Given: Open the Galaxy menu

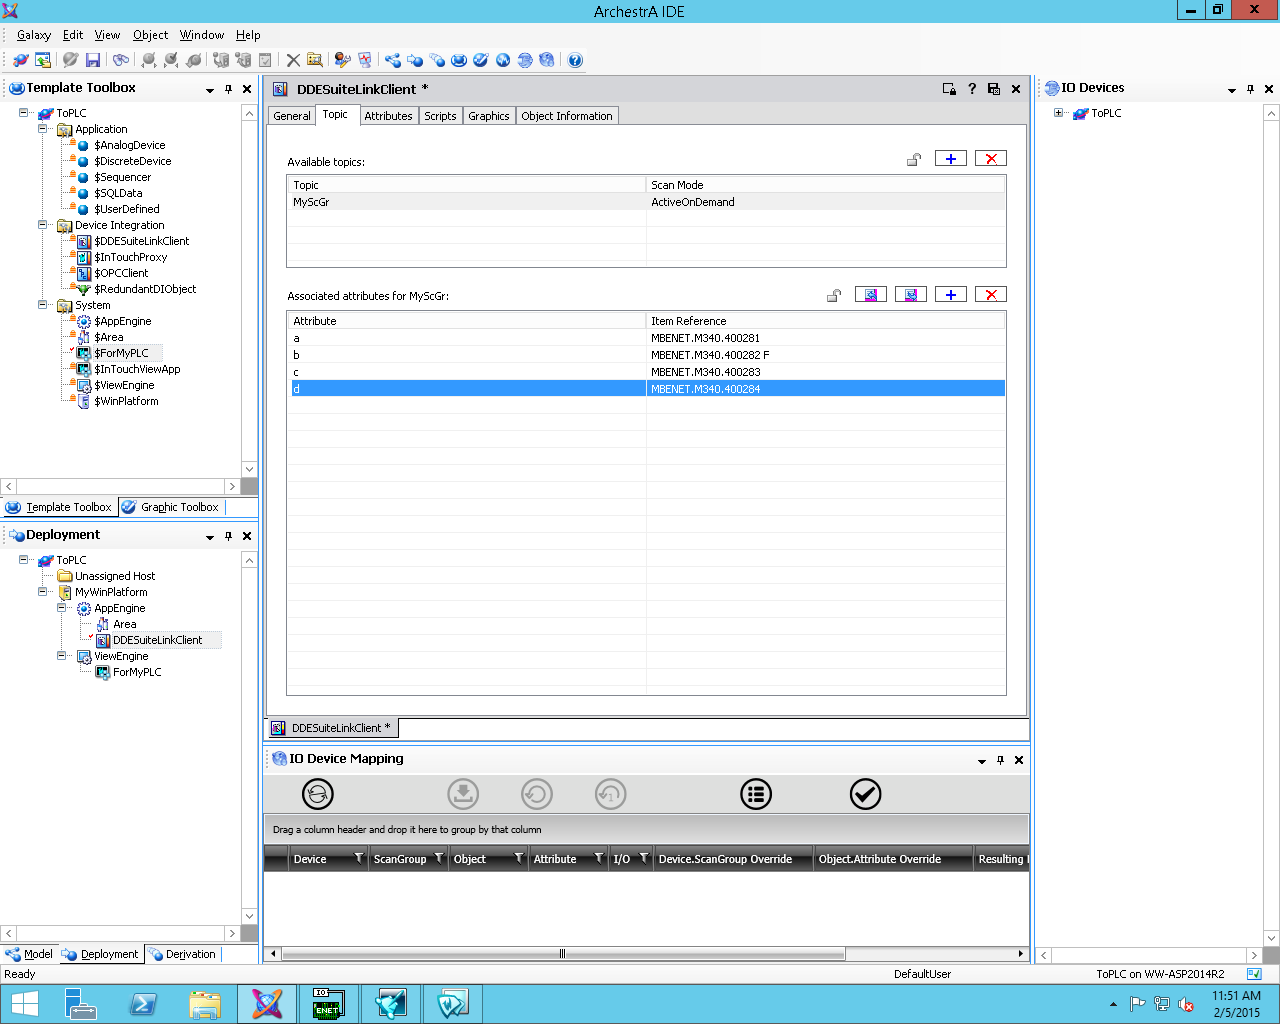Looking at the screenshot, I should [x=33, y=35].
